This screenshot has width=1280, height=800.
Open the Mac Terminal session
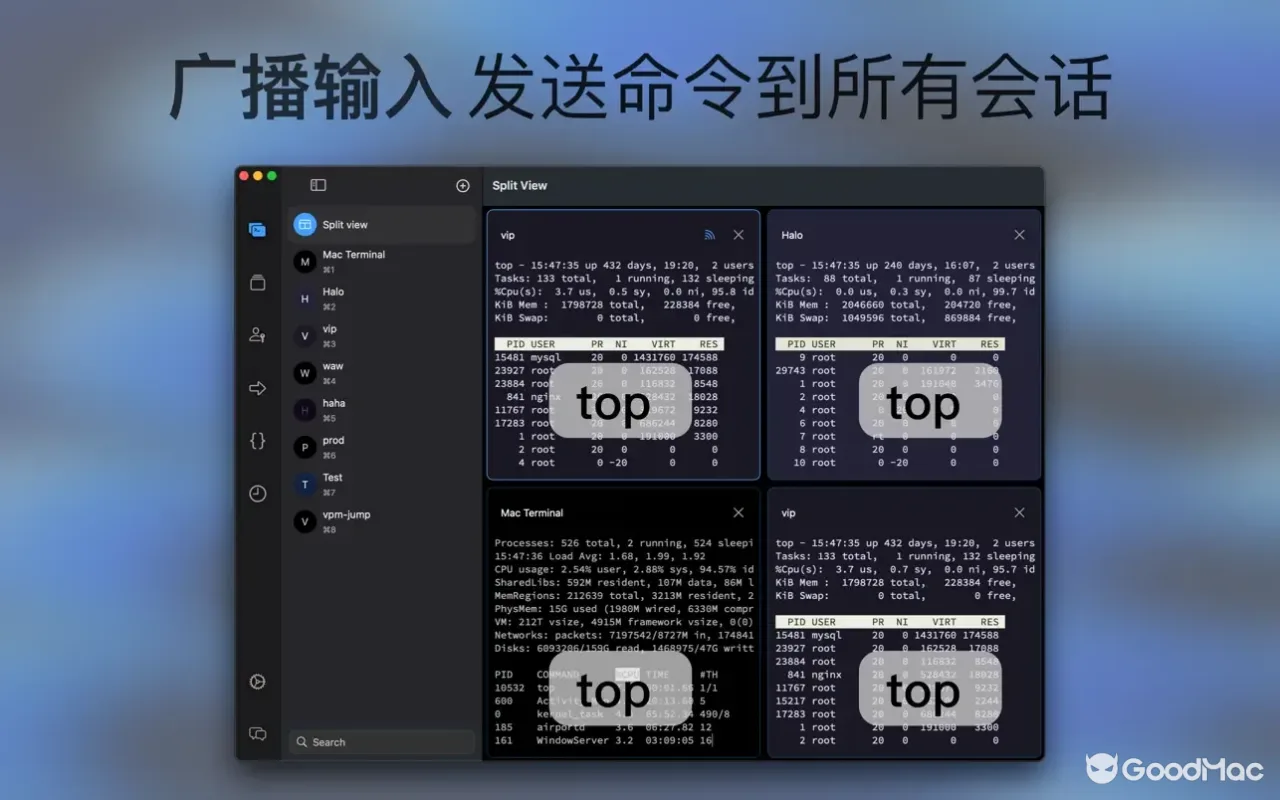coord(382,262)
